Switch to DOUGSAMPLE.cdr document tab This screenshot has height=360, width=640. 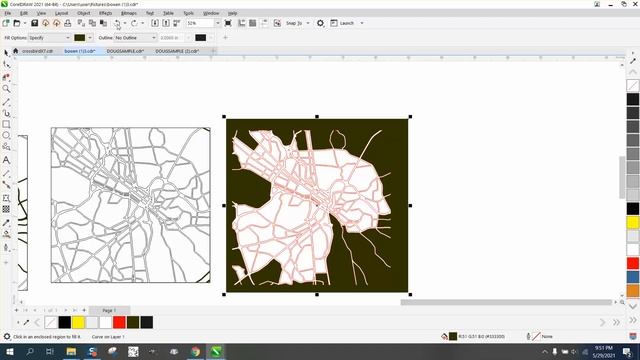point(125,51)
